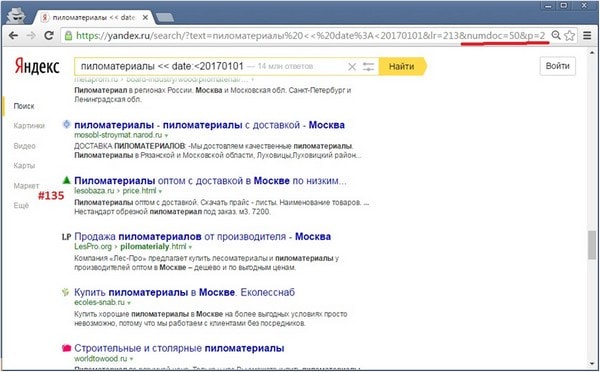Open result пиломатериалы с доставкой - Москва
The height and width of the screenshot is (372, 600).
coord(209,125)
